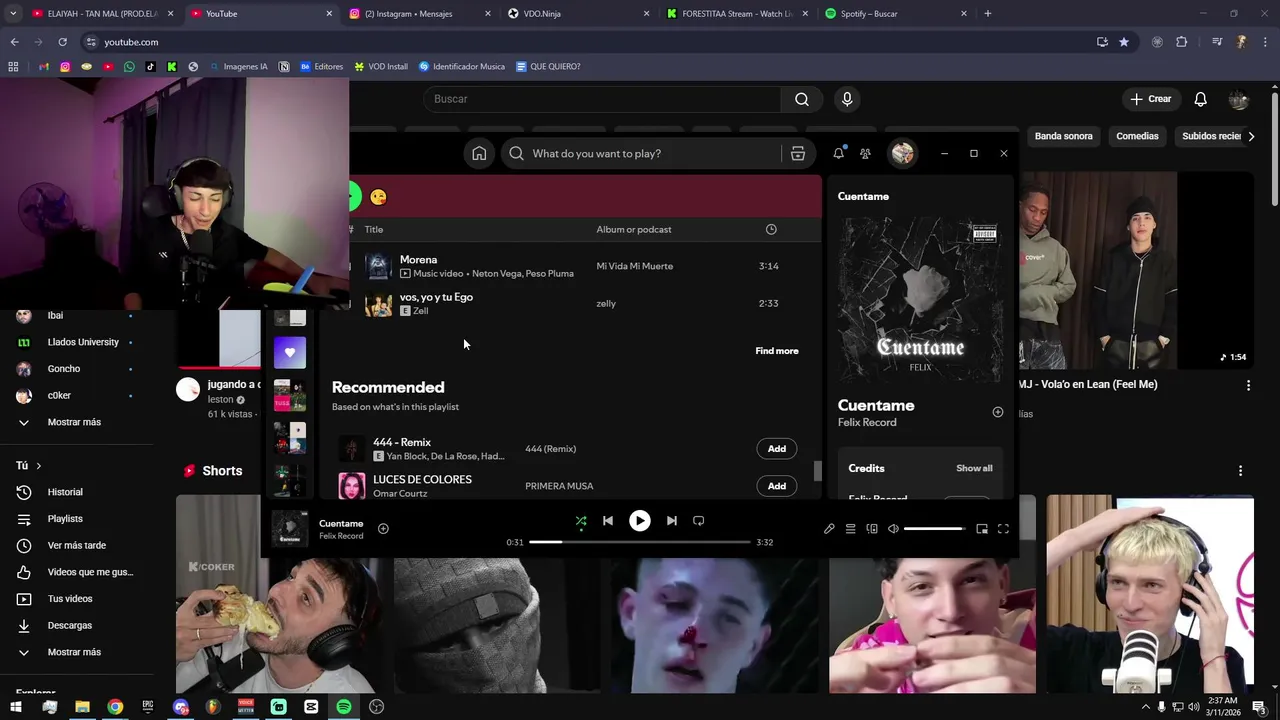1280x720 pixels.
Task: Add LUCES DE COLORES to playlist
Action: (x=777, y=486)
